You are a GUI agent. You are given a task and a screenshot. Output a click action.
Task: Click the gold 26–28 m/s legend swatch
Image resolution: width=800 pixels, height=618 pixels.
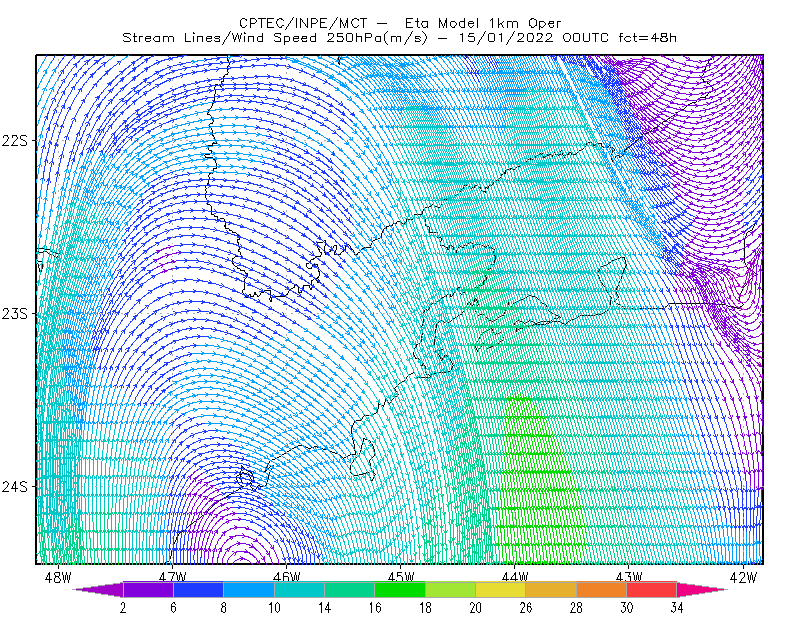[x=551, y=589]
